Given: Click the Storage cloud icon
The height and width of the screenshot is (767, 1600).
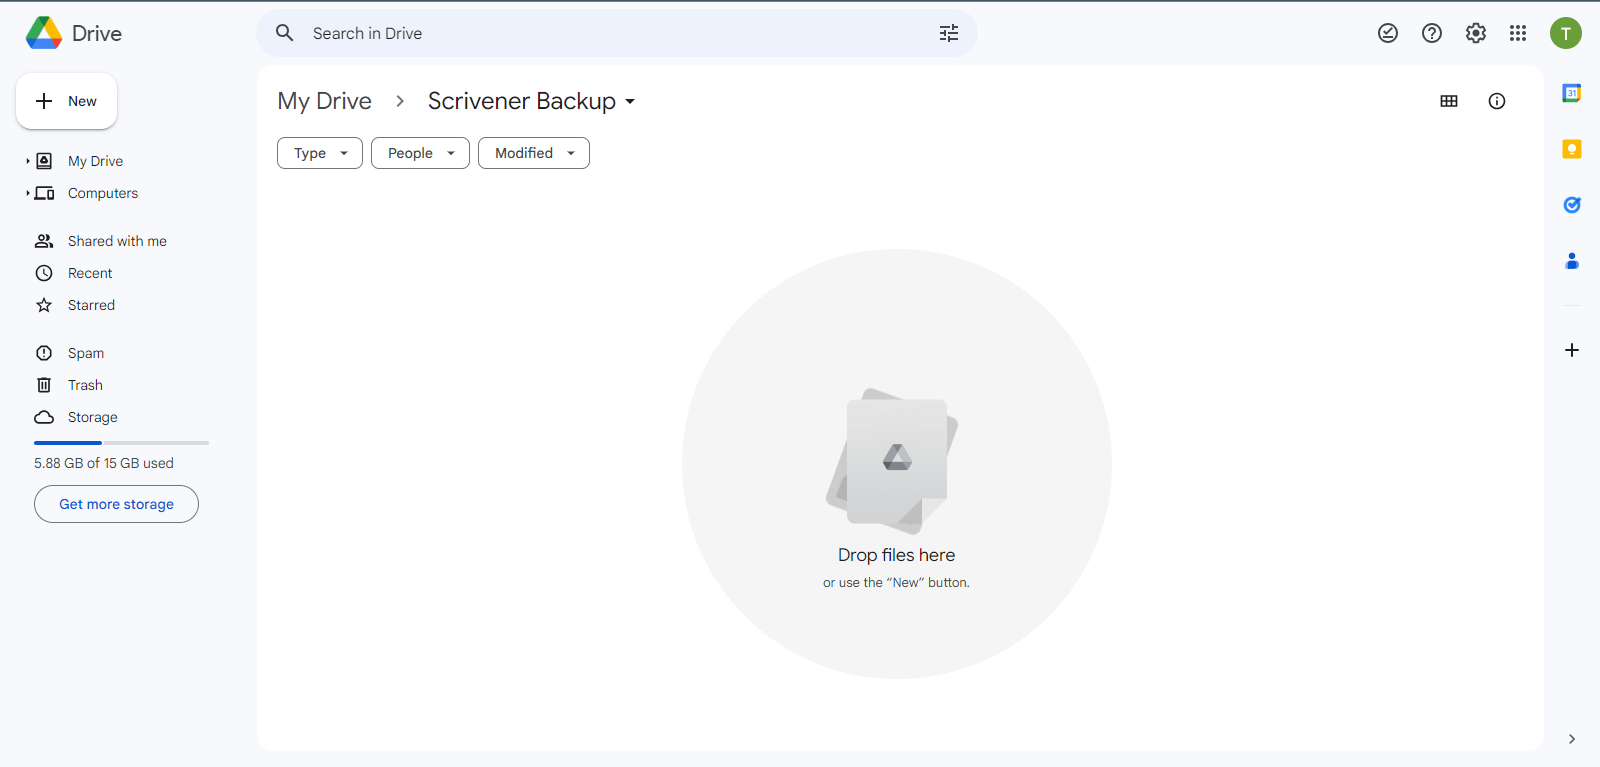Looking at the screenshot, I should pos(44,417).
